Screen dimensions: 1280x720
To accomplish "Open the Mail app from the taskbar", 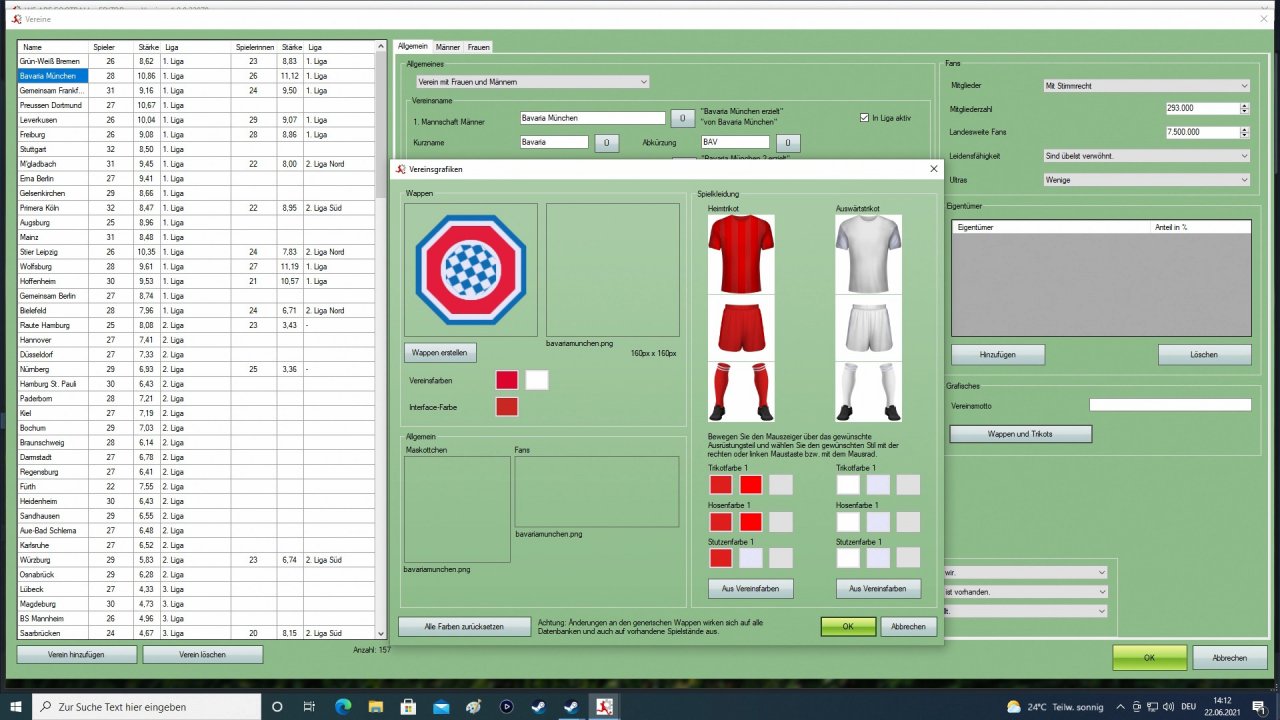I will (x=441, y=707).
